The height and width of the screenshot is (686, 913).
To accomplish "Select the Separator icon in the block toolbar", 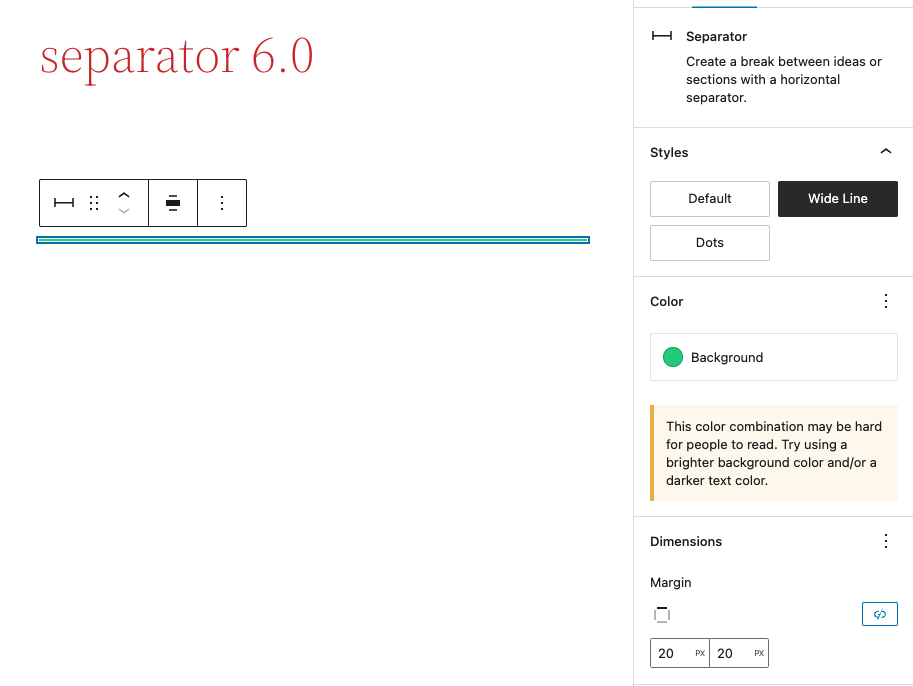I will tap(63, 202).
